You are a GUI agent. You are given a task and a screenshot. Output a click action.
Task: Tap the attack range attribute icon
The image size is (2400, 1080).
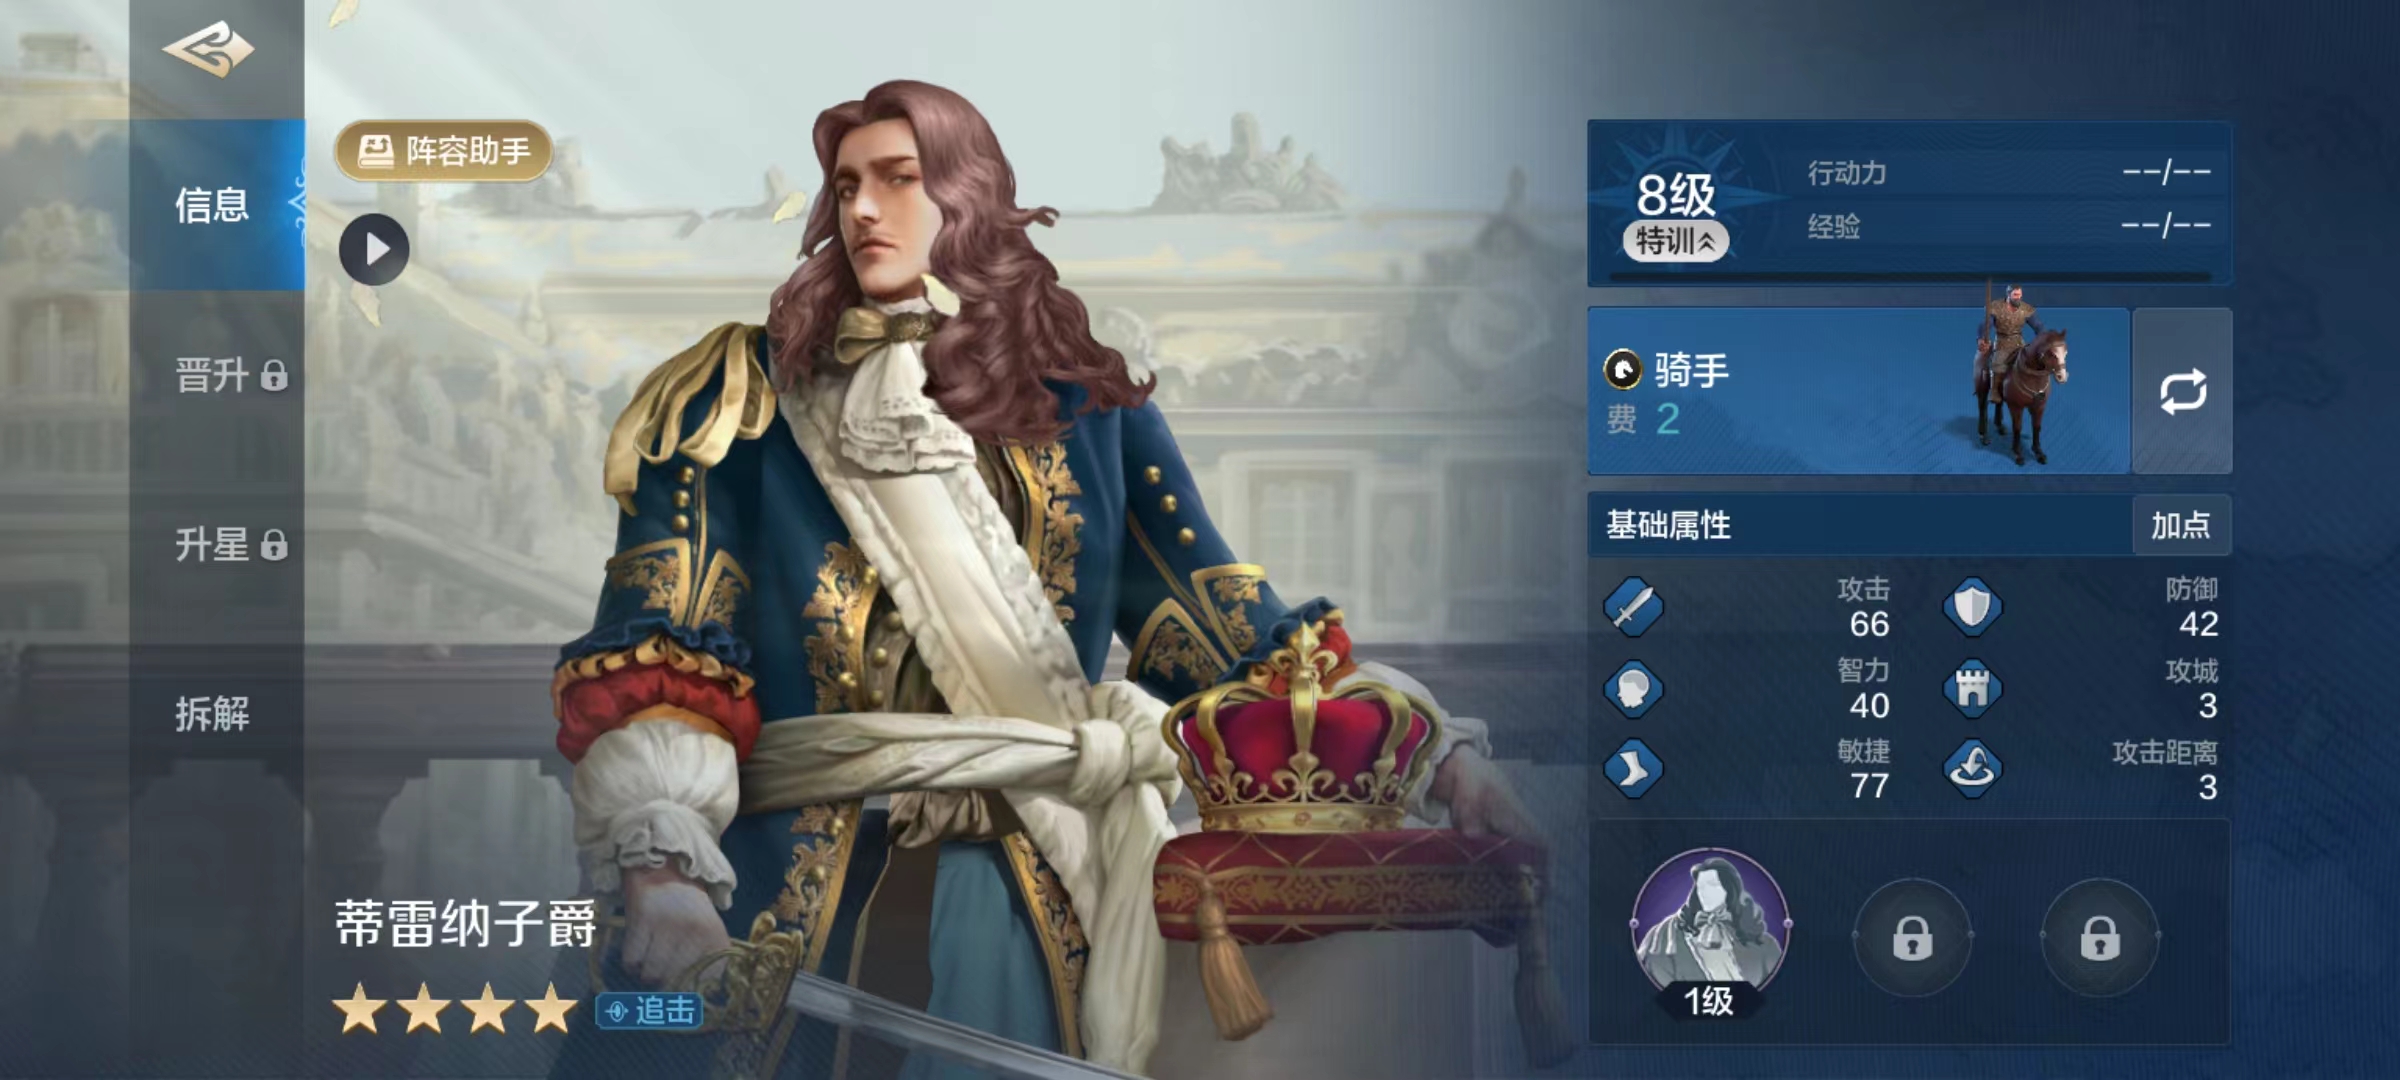point(1972,769)
